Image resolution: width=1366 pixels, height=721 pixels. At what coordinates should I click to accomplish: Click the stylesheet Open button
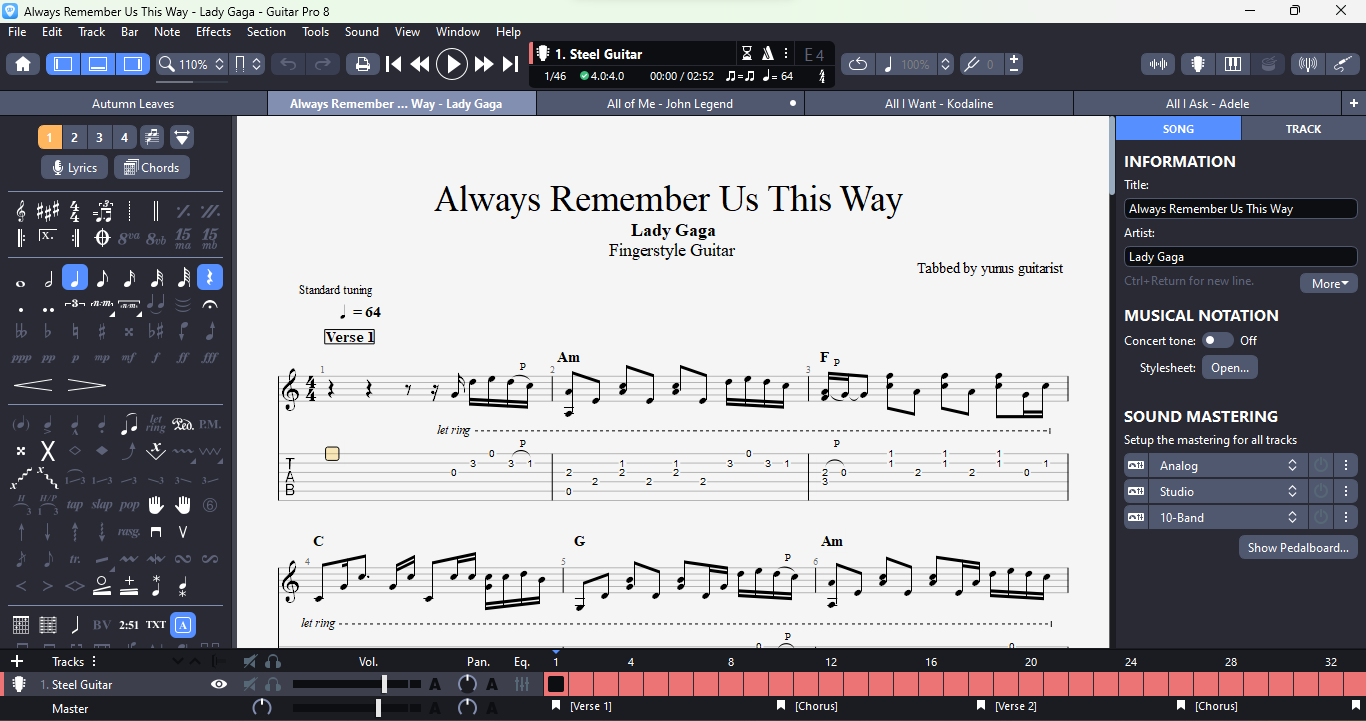point(1230,368)
